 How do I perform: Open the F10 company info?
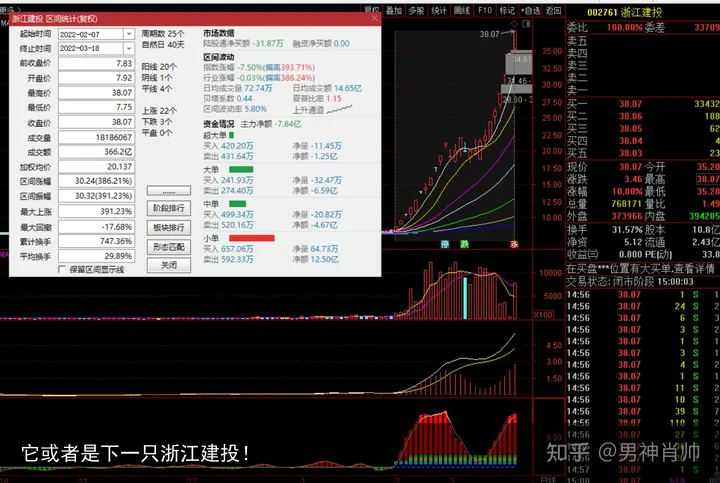pos(485,10)
